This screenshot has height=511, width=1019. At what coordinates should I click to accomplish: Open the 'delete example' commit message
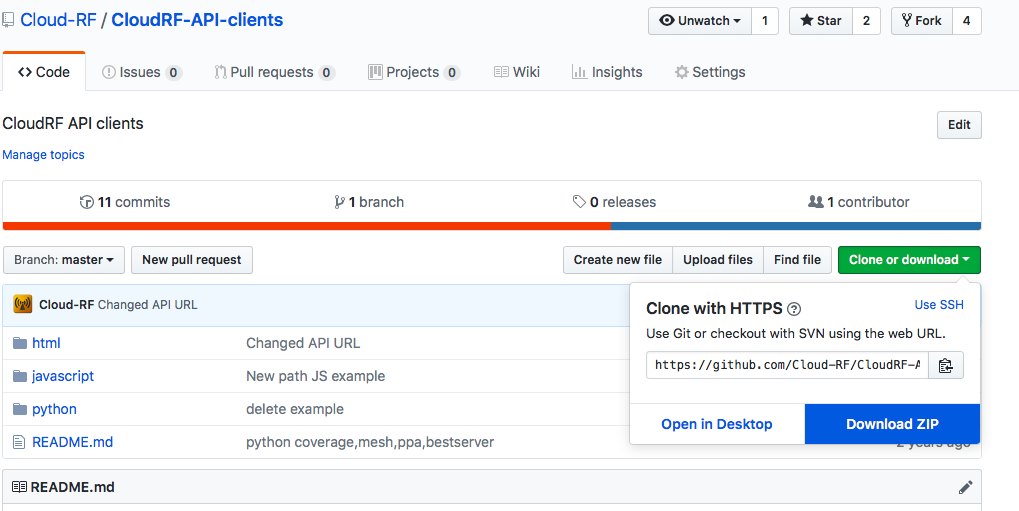coord(295,409)
